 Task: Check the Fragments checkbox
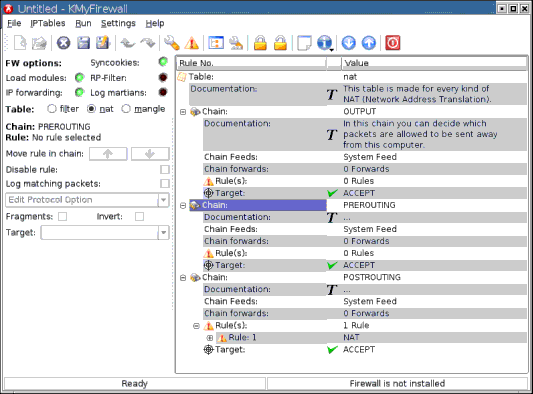(x=63, y=217)
